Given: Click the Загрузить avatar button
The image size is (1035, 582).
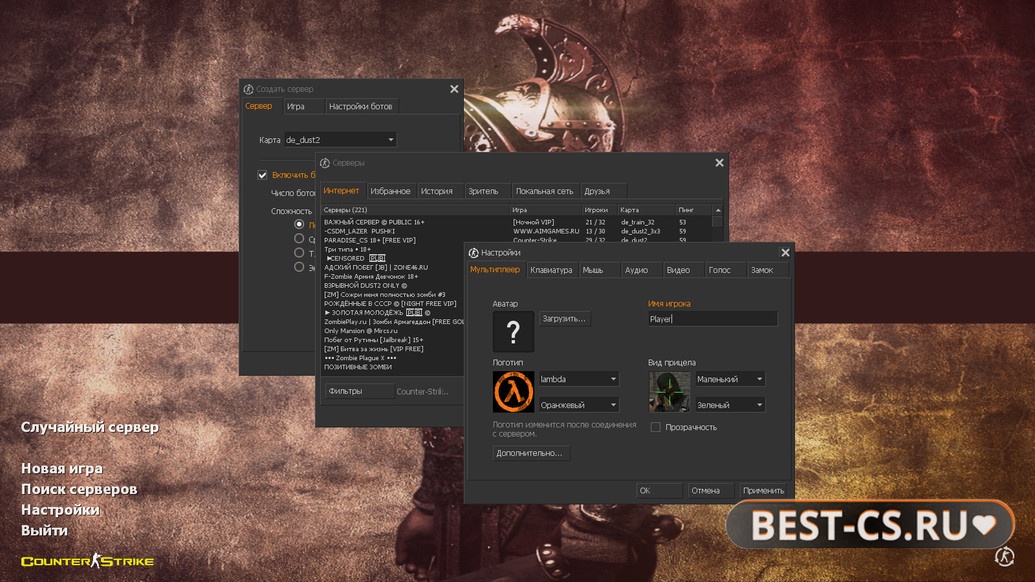Looking at the screenshot, I should point(564,319).
